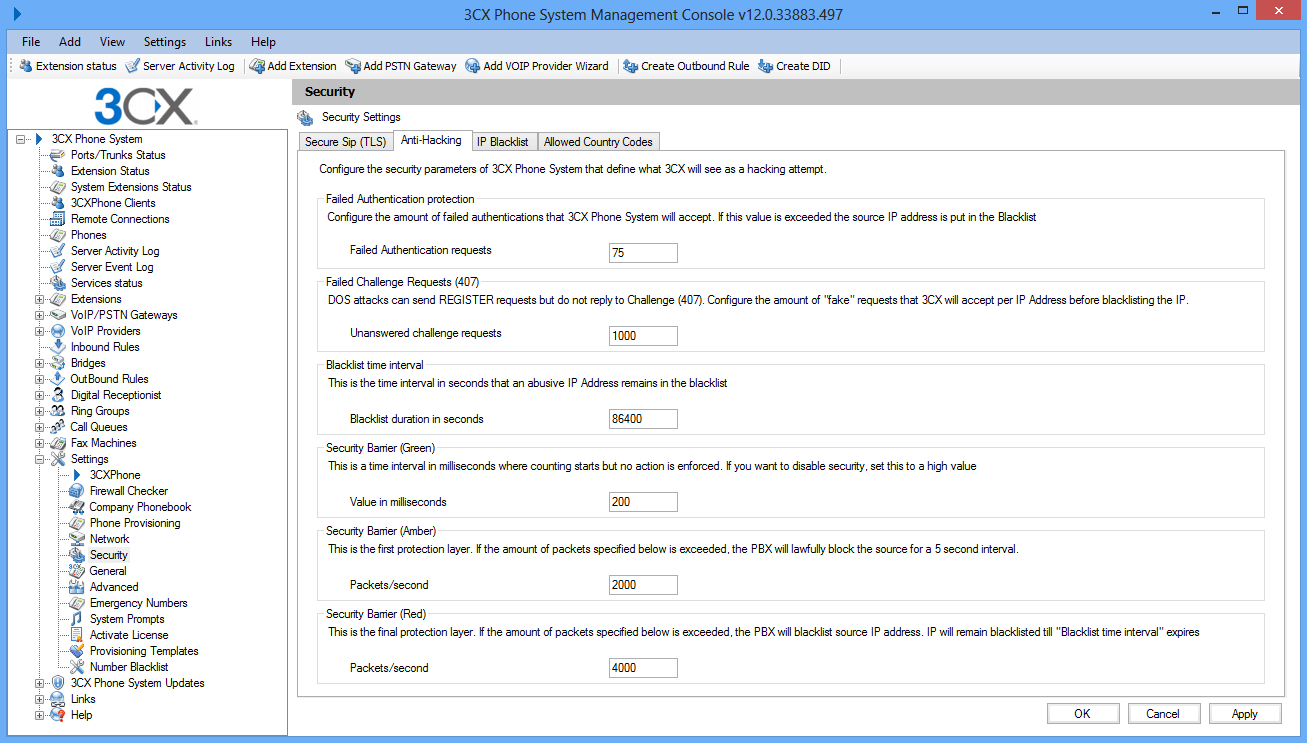Click the Cancel button
Viewport: 1307px width, 743px height.
[x=1163, y=714]
